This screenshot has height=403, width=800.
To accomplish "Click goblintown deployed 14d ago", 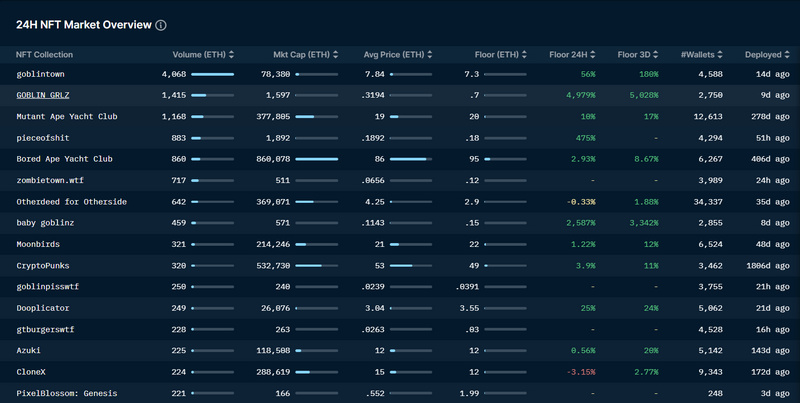I will (772, 74).
